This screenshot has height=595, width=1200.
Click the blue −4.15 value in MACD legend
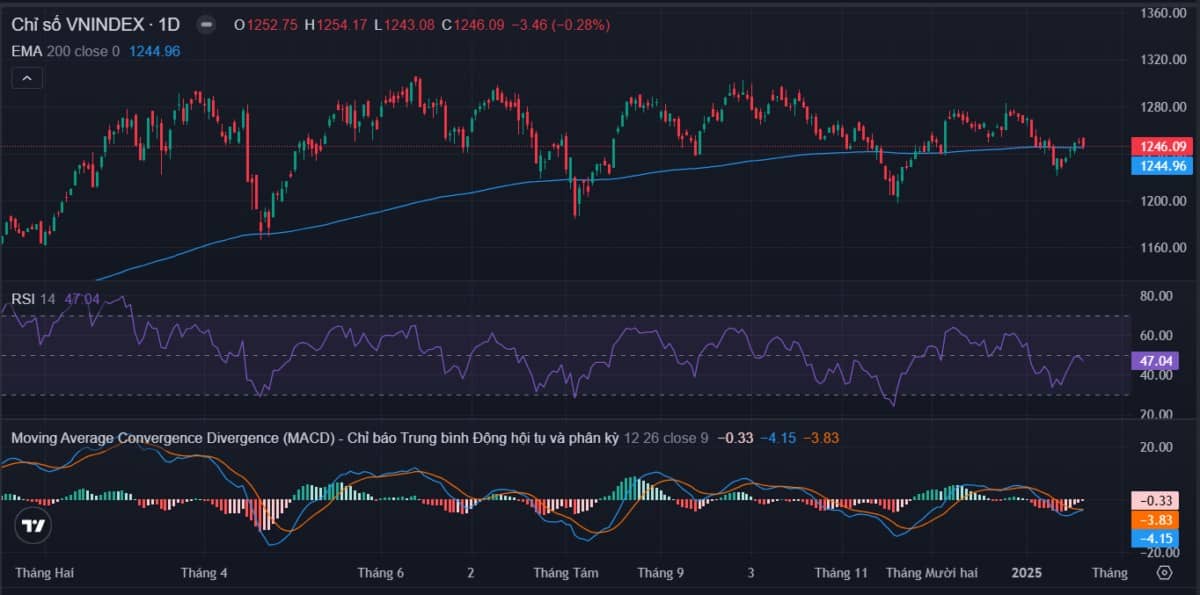(x=778, y=438)
